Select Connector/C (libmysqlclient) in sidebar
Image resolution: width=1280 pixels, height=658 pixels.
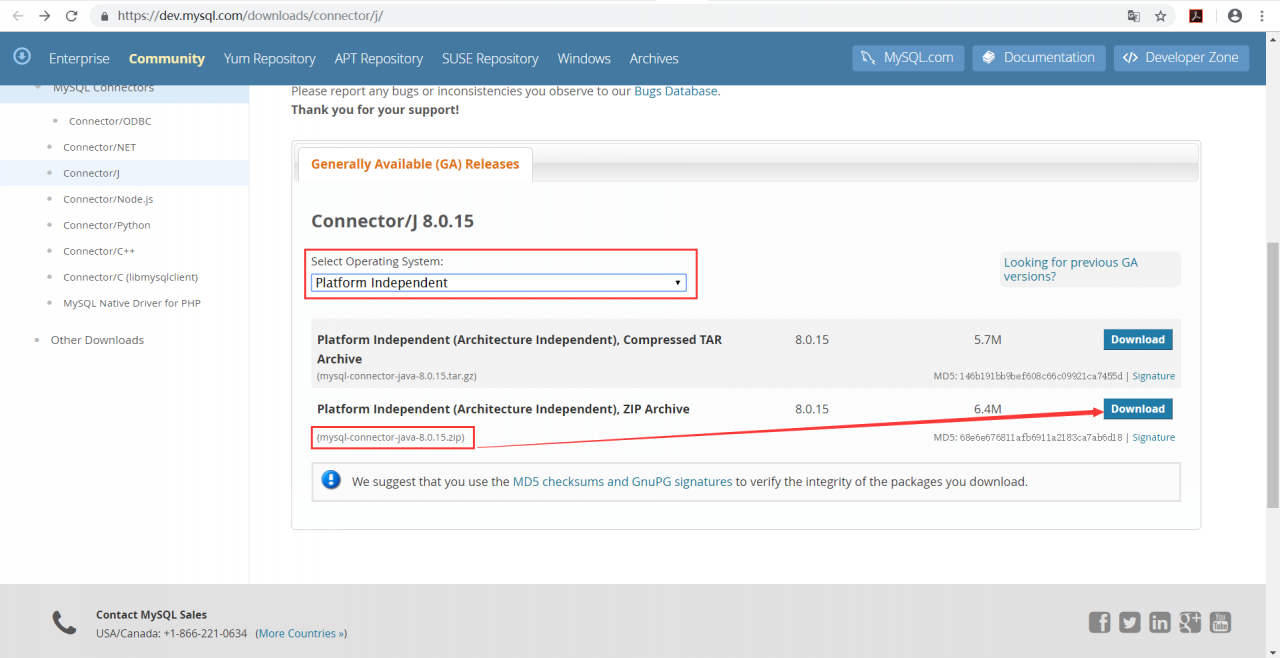(130, 277)
